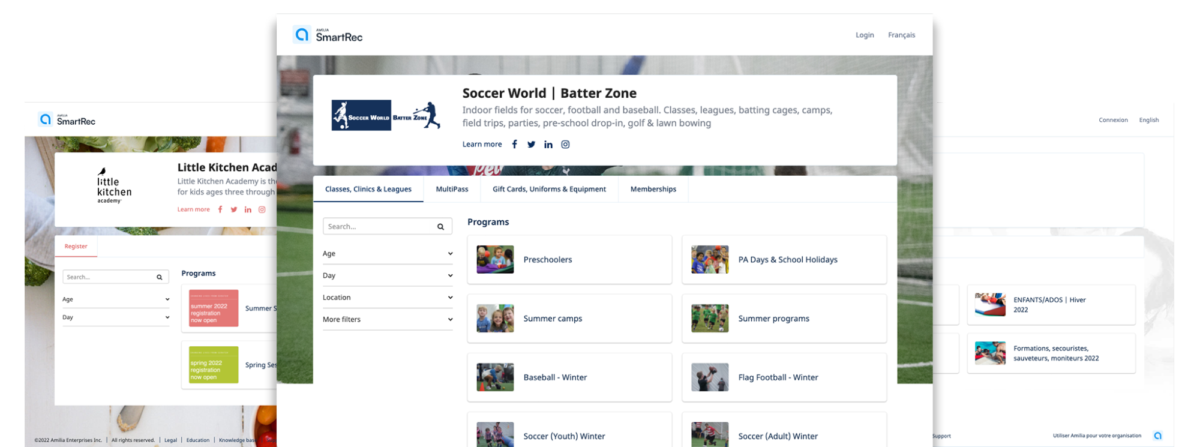Click Facebook icon in Soccer World header
Image resolution: width=1200 pixels, height=447 pixels.
click(x=515, y=144)
